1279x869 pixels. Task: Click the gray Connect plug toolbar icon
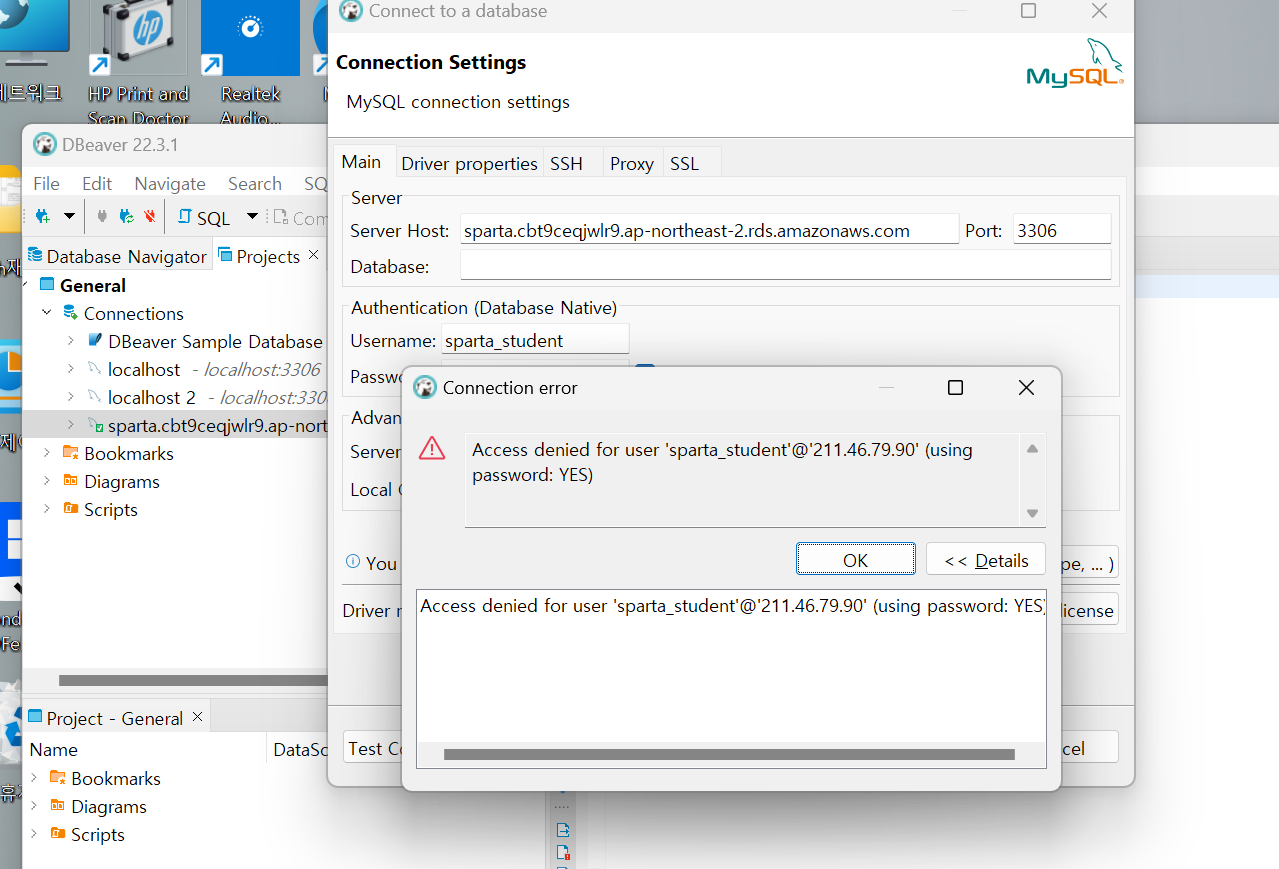pos(101,216)
